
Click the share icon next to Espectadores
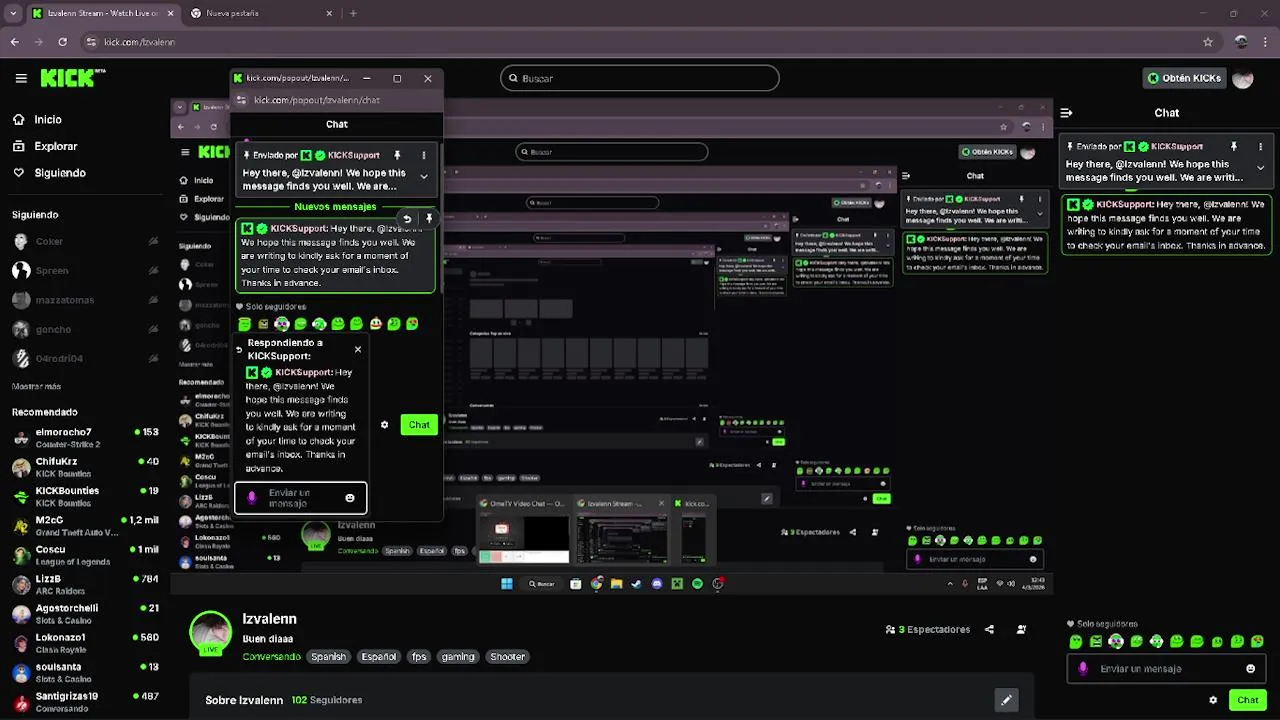(989, 630)
